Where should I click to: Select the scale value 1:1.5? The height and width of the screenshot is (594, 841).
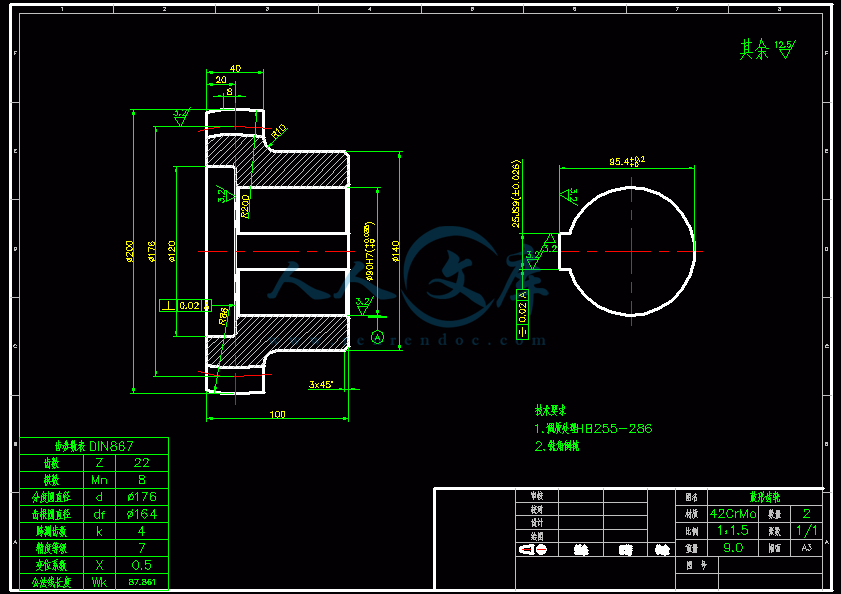pyautogui.click(x=733, y=531)
